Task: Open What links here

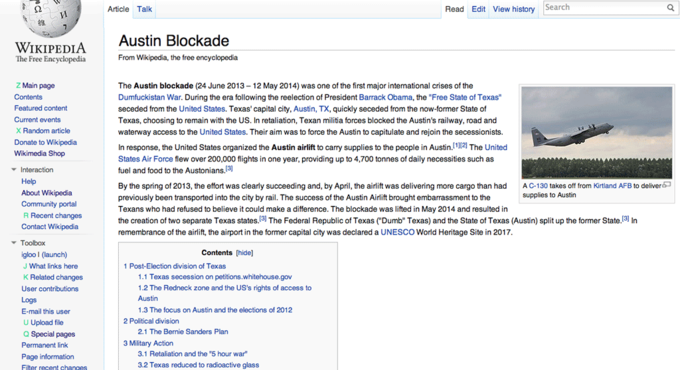Action: point(53,266)
